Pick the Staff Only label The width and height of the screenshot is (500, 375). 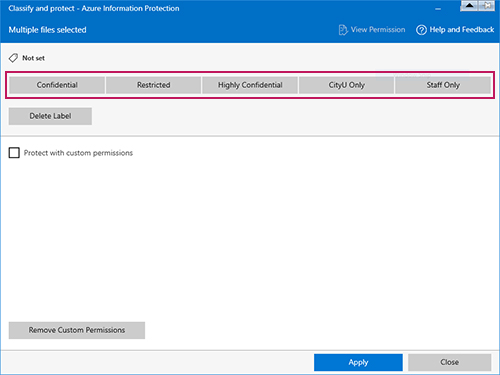click(x=443, y=85)
